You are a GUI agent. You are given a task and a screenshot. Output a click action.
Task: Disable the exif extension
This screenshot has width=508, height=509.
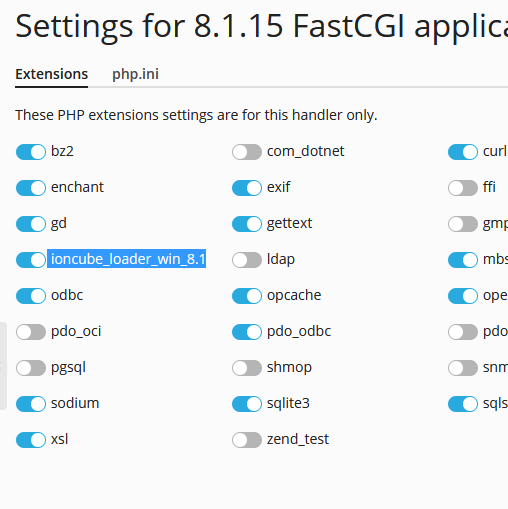(x=247, y=188)
